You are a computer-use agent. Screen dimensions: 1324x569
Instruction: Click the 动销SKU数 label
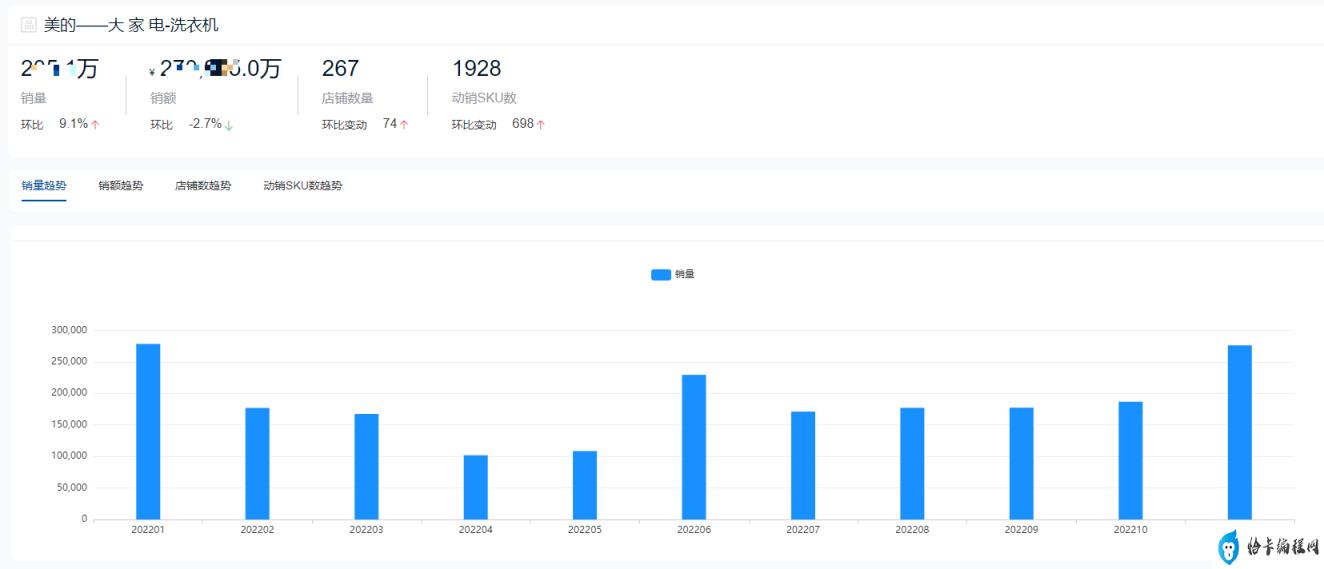(484, 98)
